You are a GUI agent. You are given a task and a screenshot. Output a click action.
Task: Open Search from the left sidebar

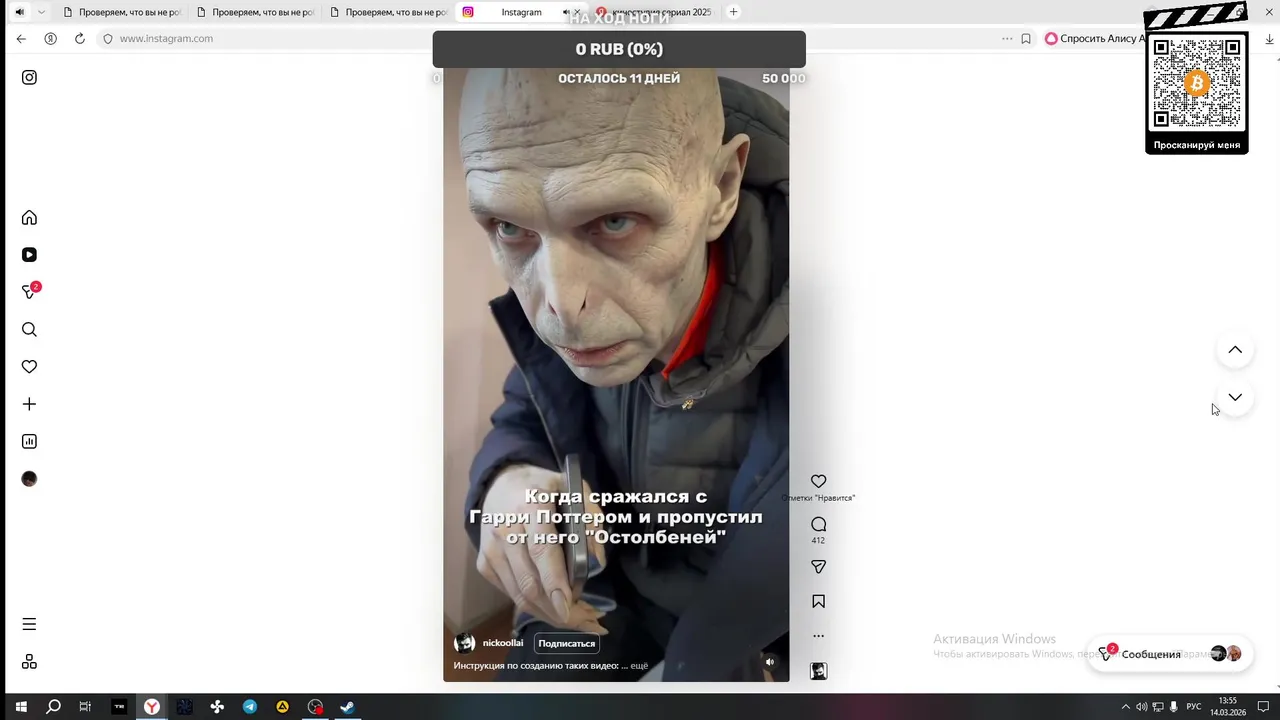coord(29,330)
